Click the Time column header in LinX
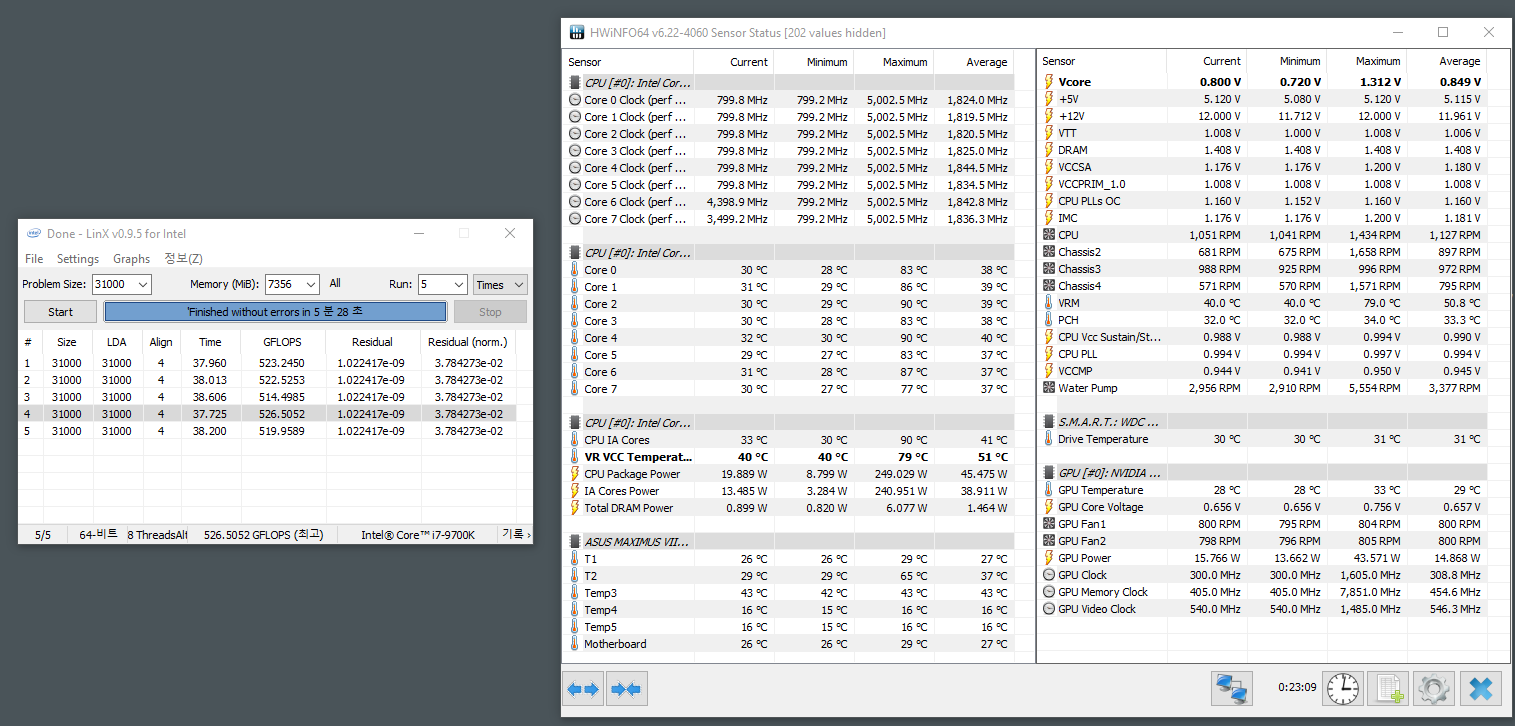This screenshot has height=726, width=1515. 210,342
